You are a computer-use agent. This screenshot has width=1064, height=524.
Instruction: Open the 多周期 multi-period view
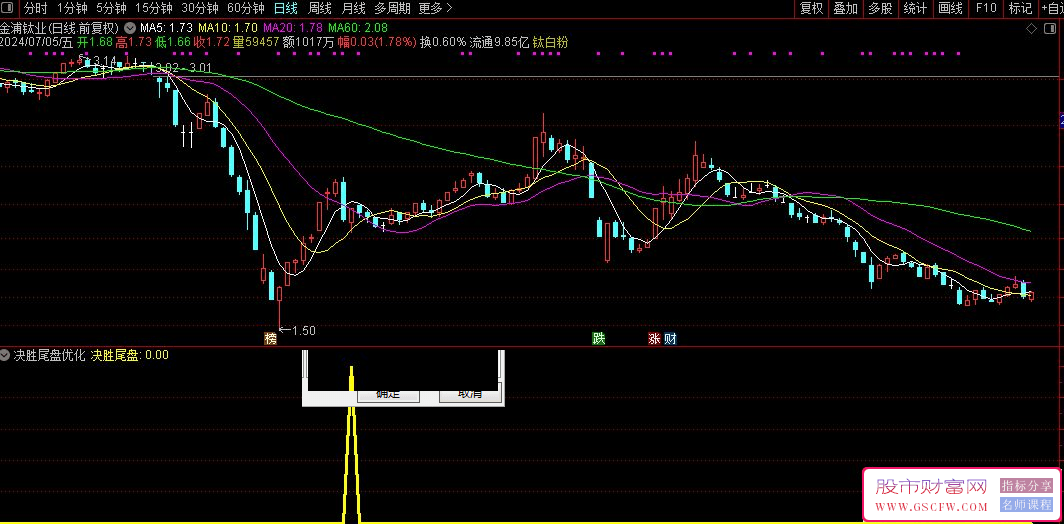click(392, 9)
